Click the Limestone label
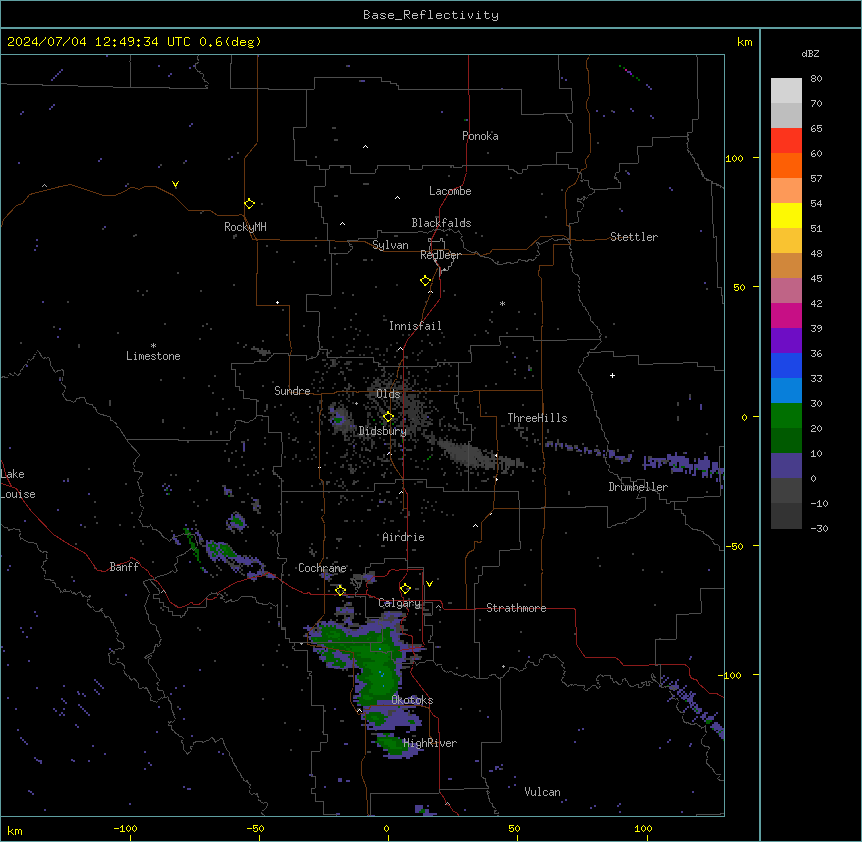 pyautogui.click(x=153, y=356)
